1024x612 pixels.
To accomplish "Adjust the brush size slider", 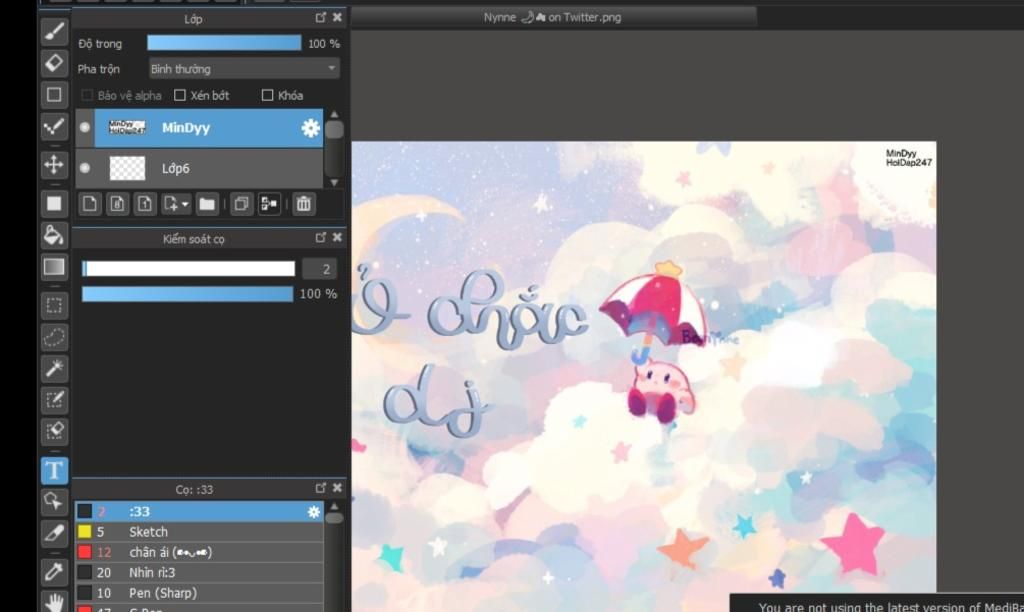I will click(188, 268).
